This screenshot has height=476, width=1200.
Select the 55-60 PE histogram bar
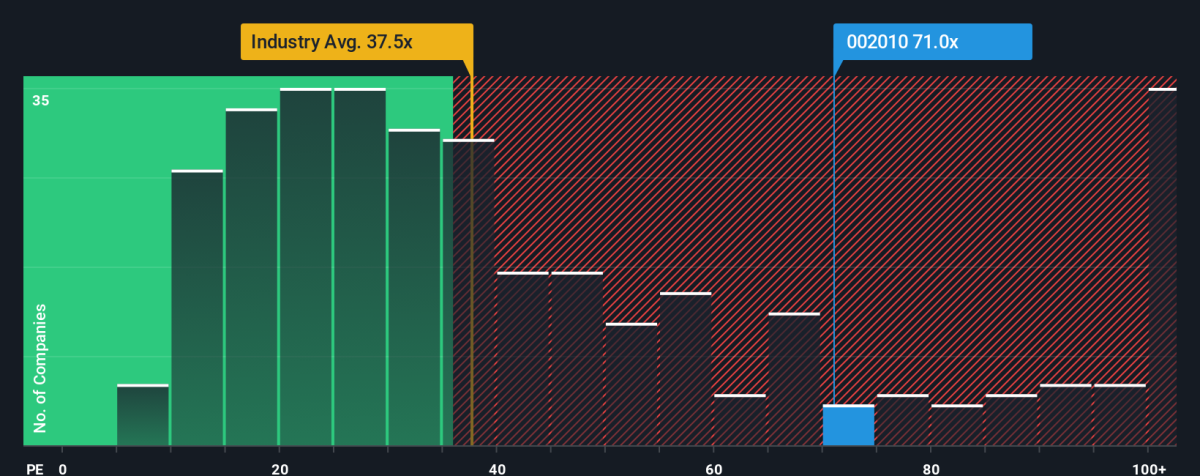tap(685, 369)
